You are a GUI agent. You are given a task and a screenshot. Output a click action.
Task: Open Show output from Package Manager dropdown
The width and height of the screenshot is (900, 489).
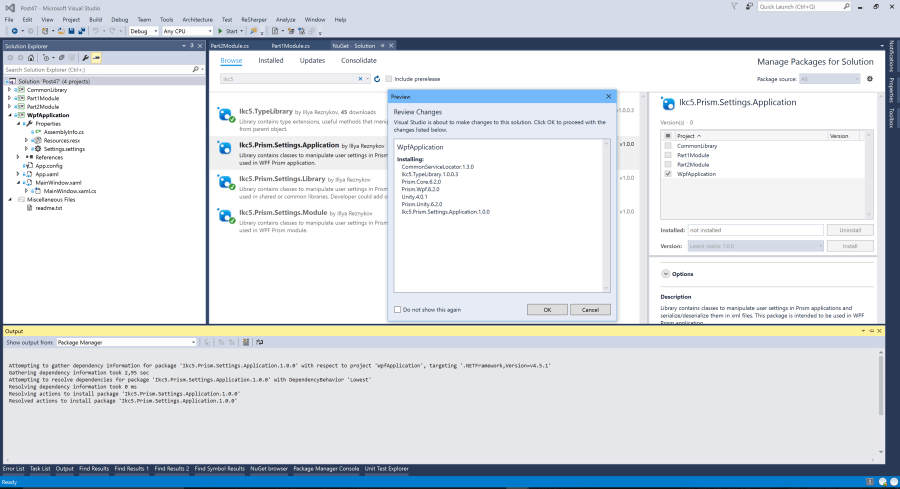[126, 342]
